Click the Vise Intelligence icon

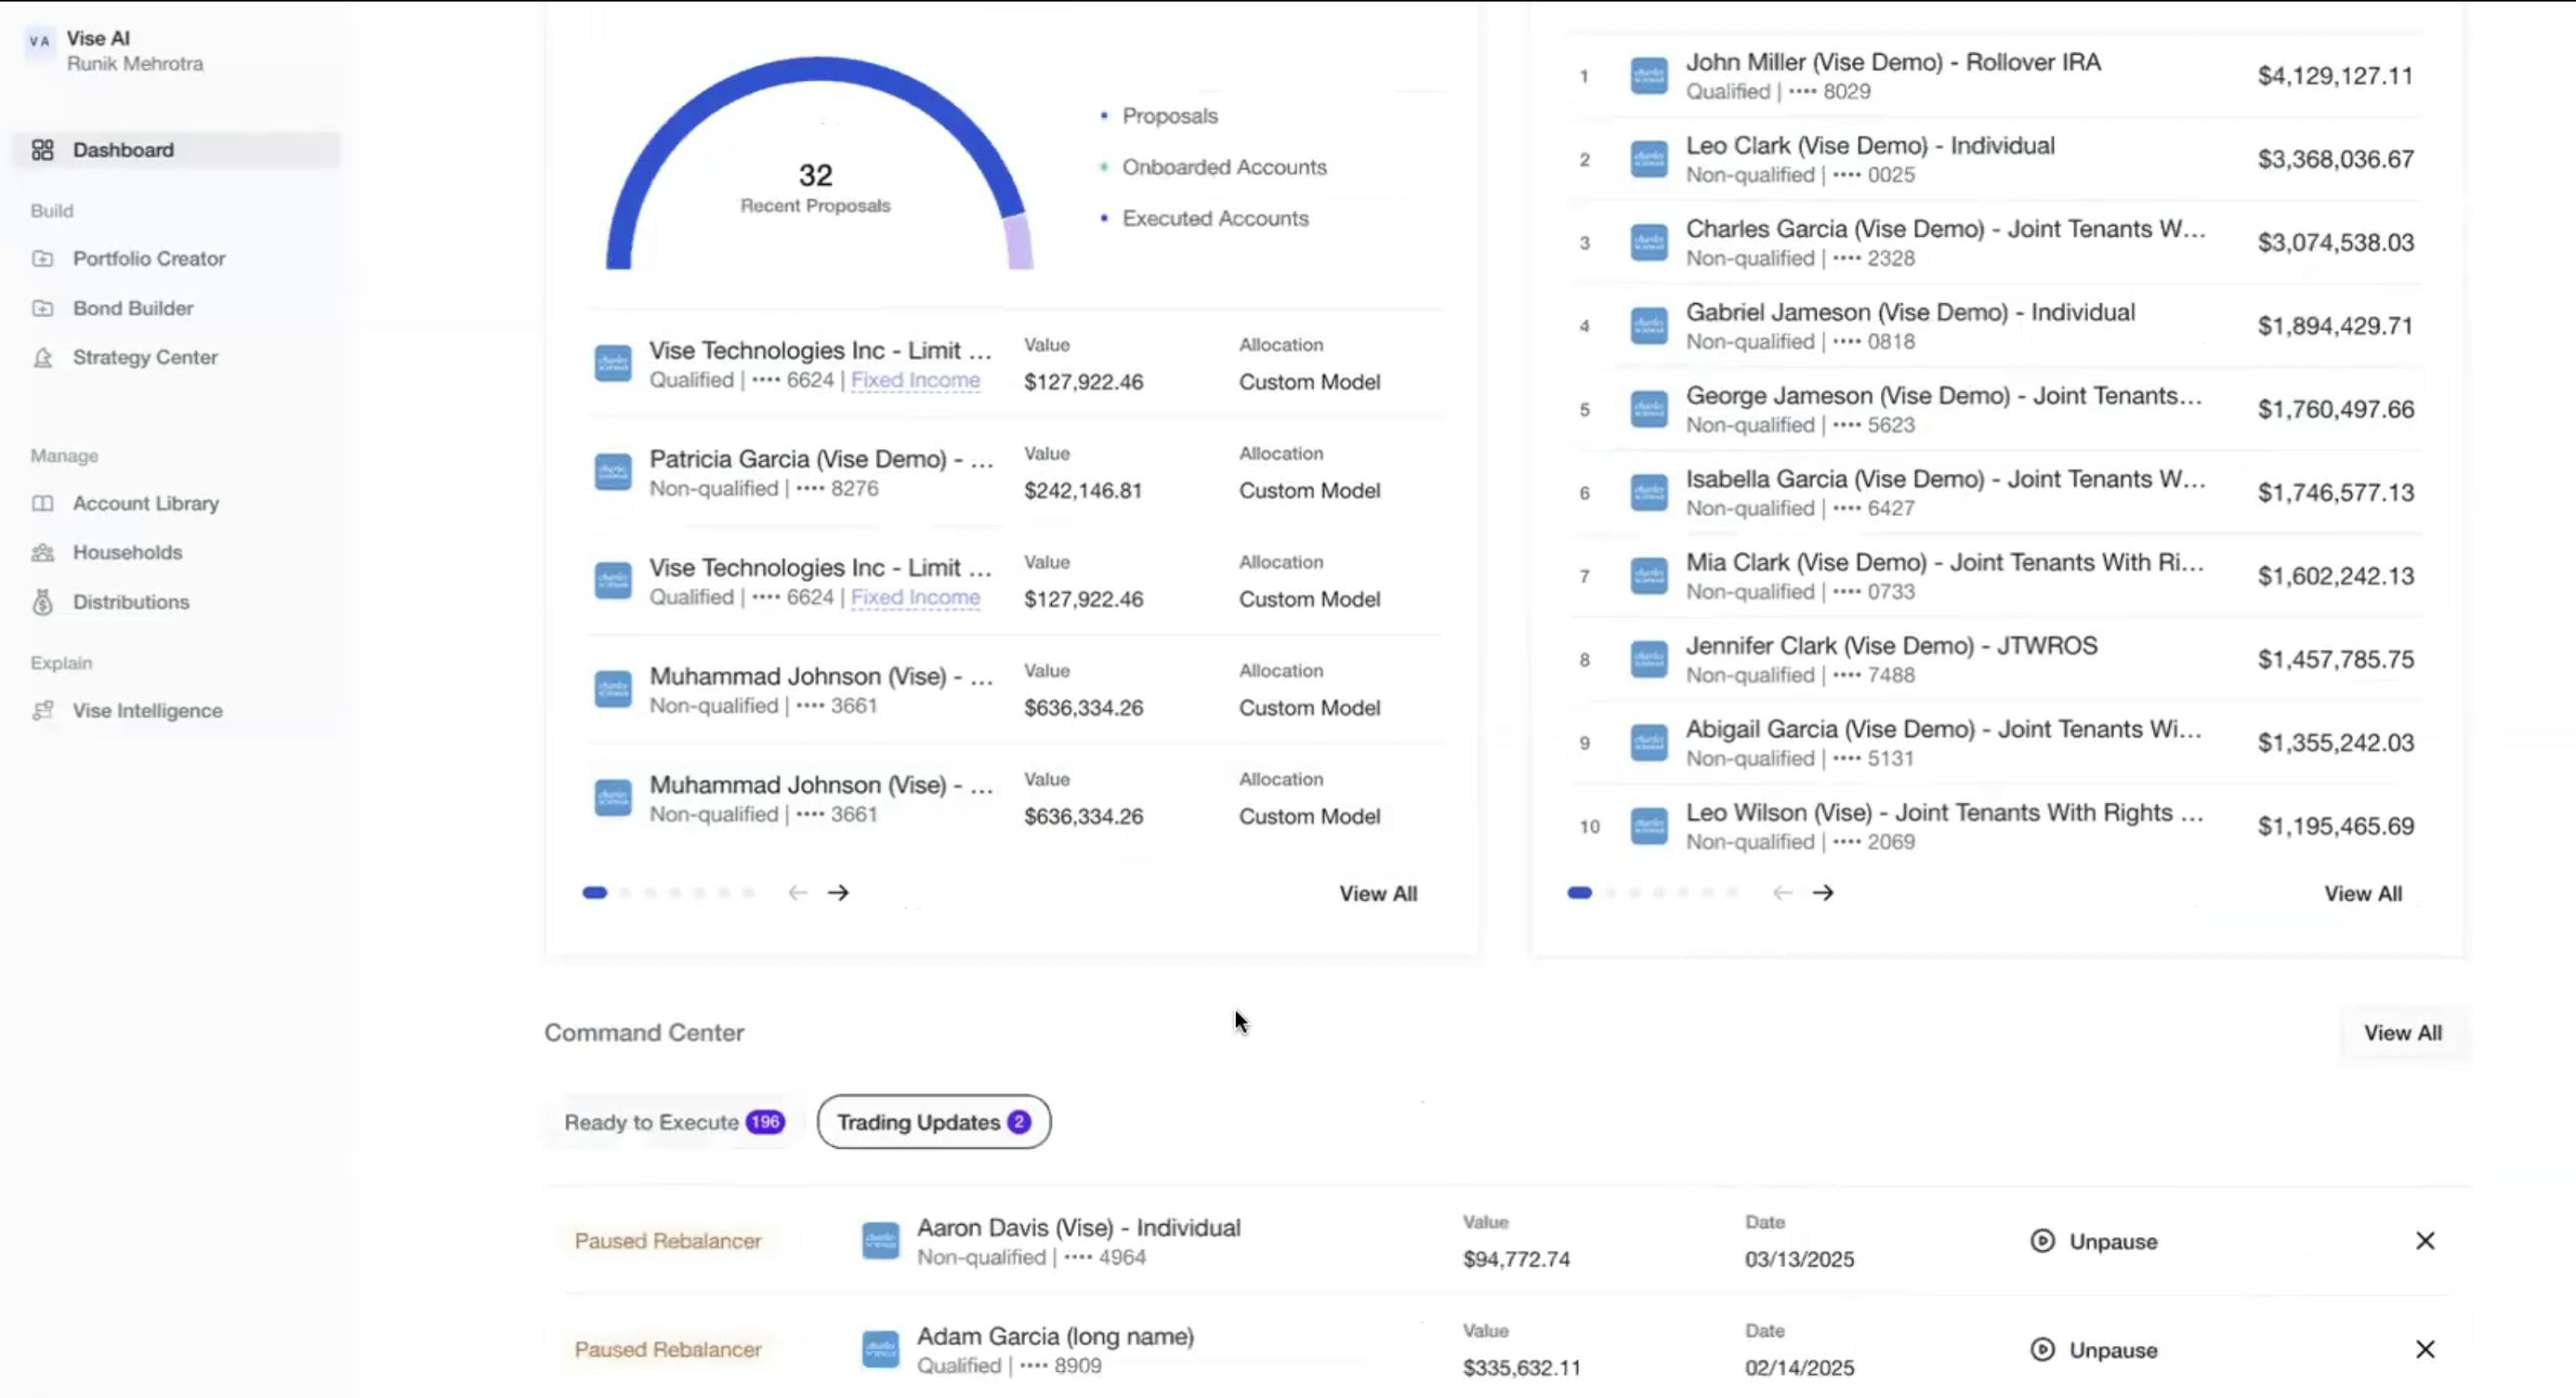(x=42, y=711)
